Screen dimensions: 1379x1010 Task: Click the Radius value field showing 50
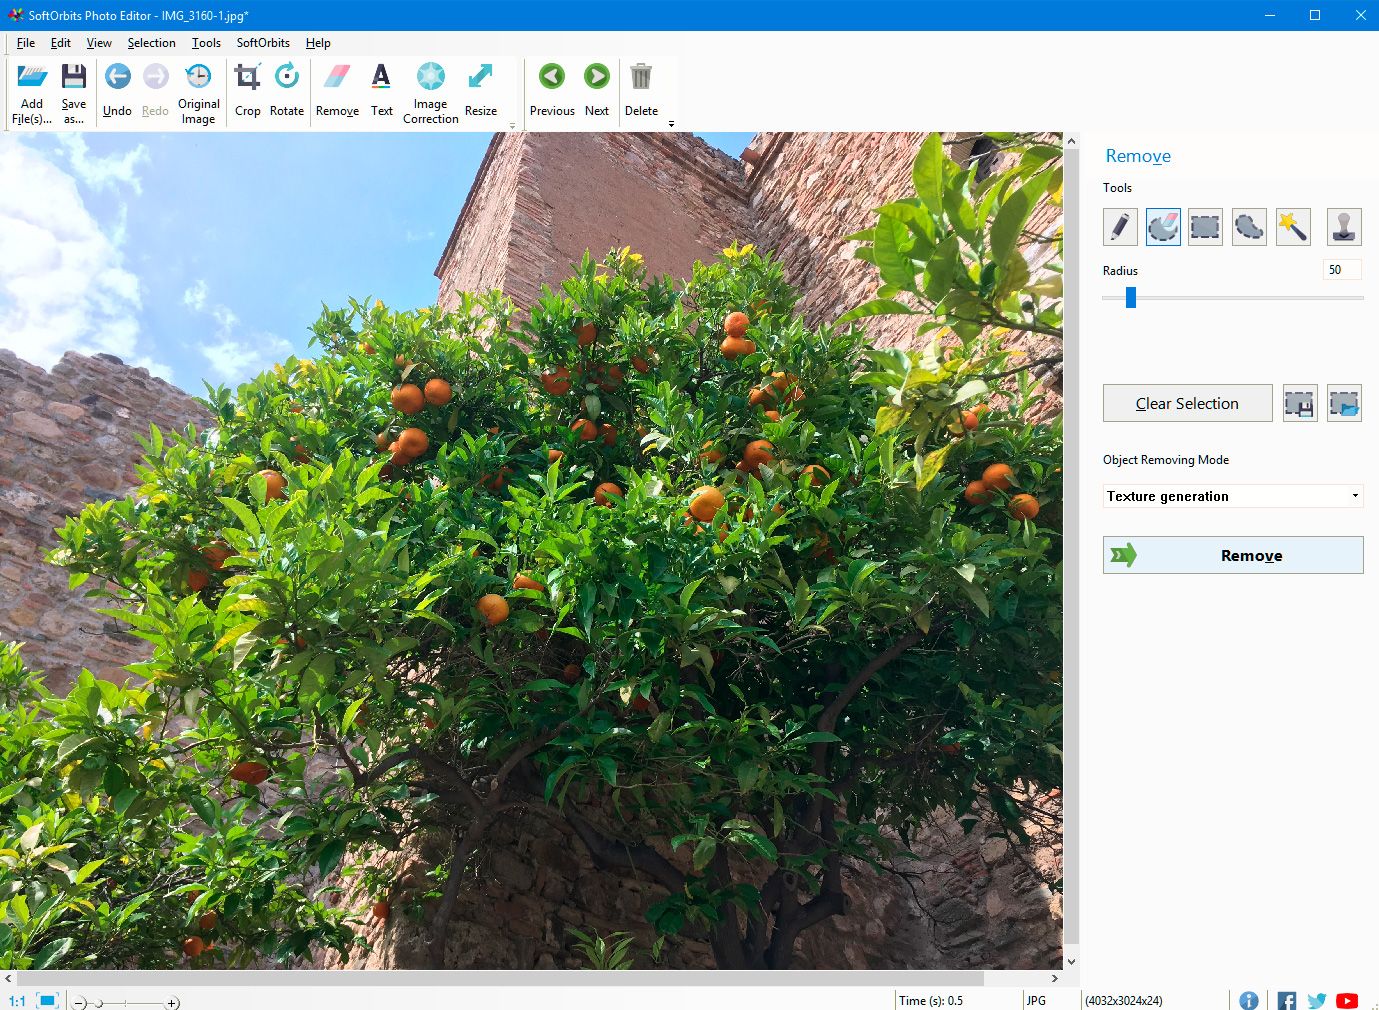[x=1342, y=270]
